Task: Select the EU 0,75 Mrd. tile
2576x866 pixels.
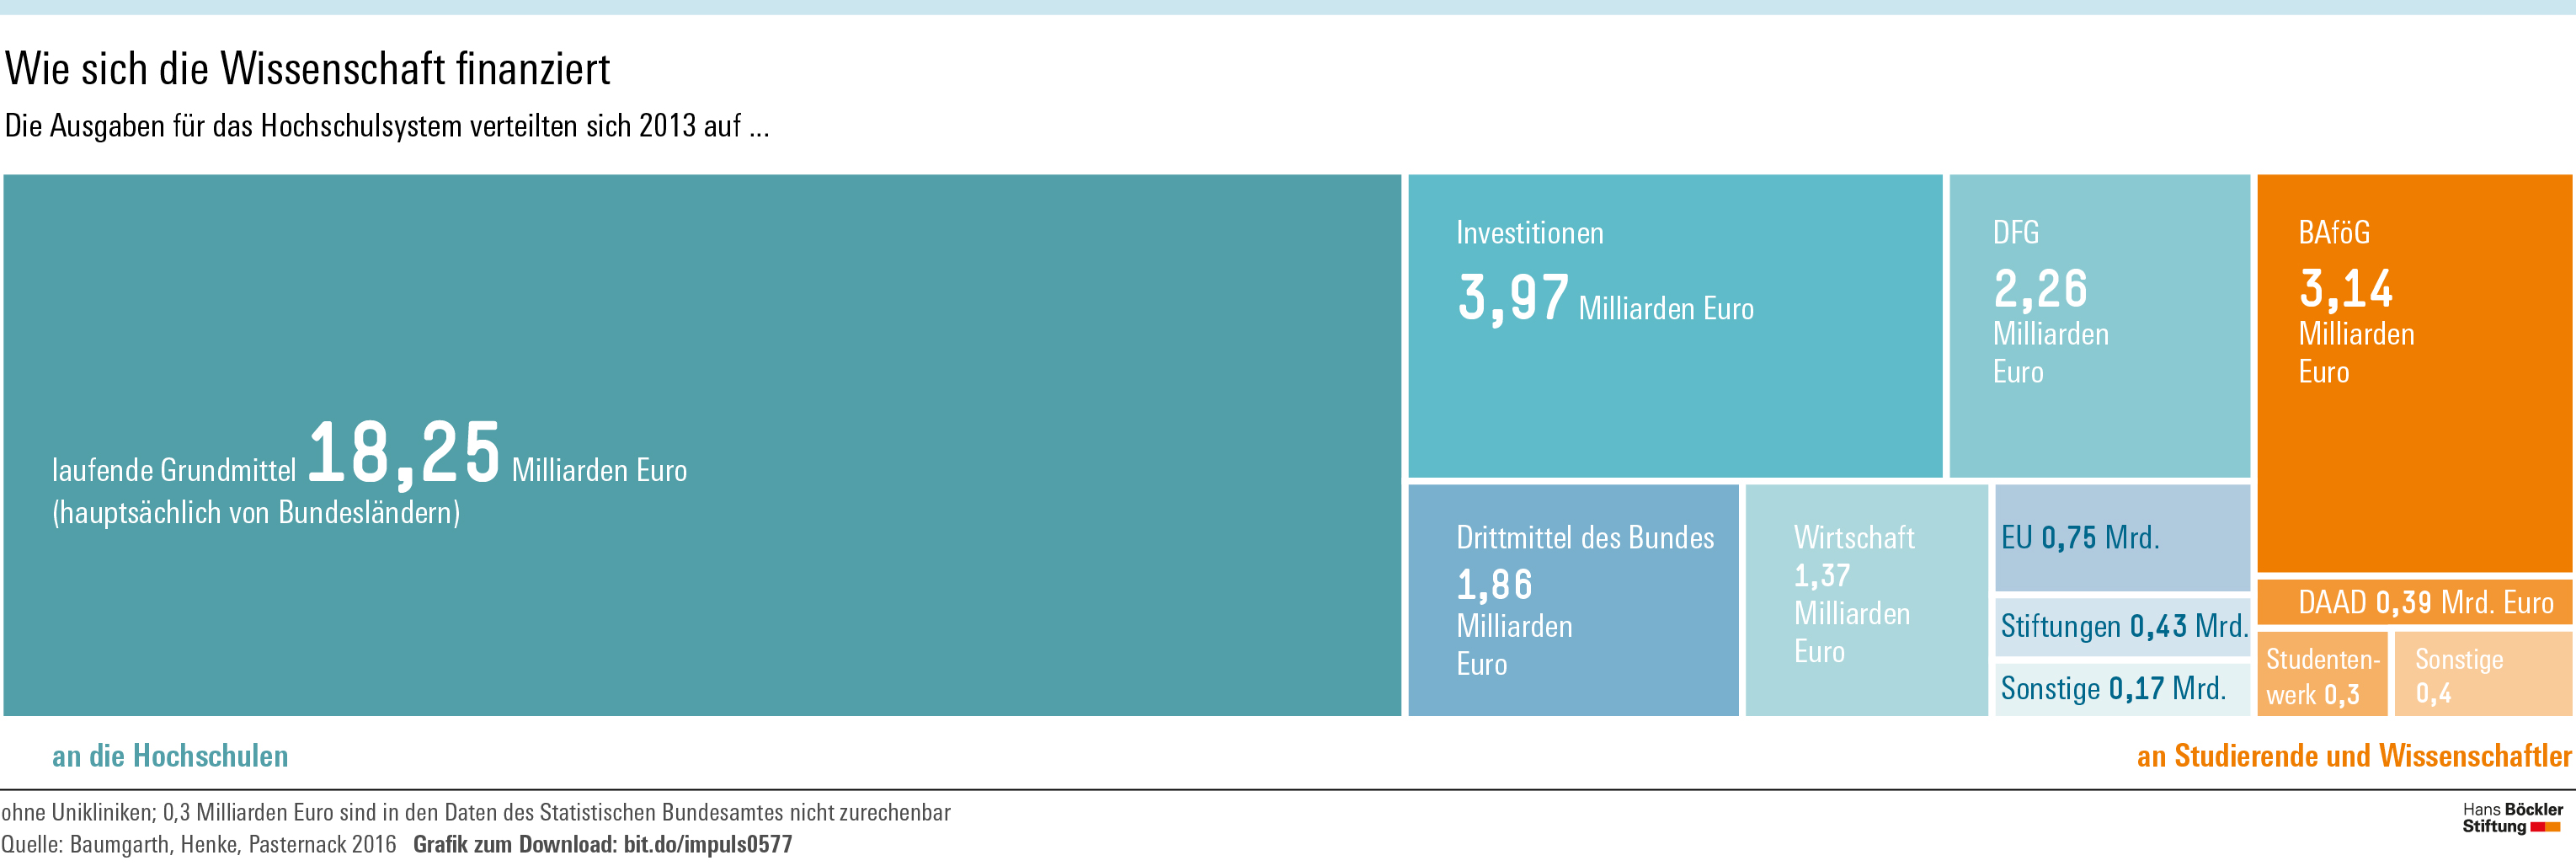Action: pos(2121,538)
